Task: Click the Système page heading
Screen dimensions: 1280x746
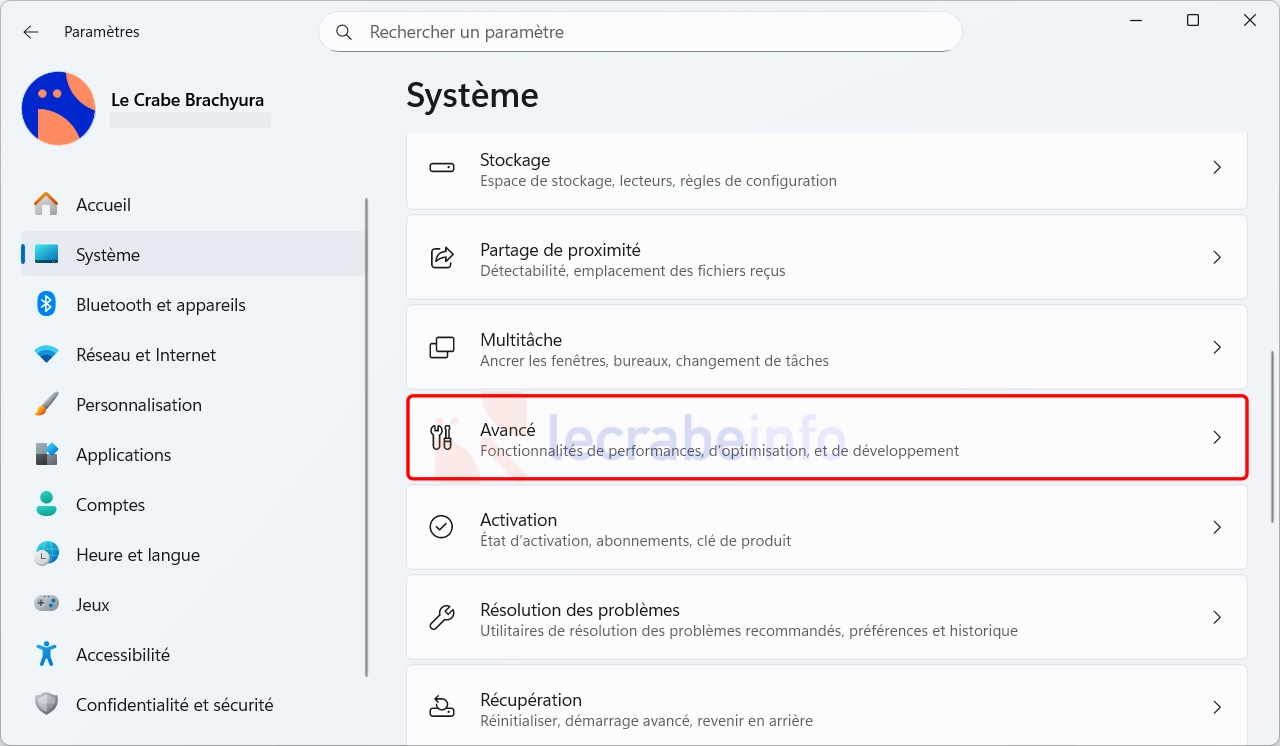Action: (472, 96)
